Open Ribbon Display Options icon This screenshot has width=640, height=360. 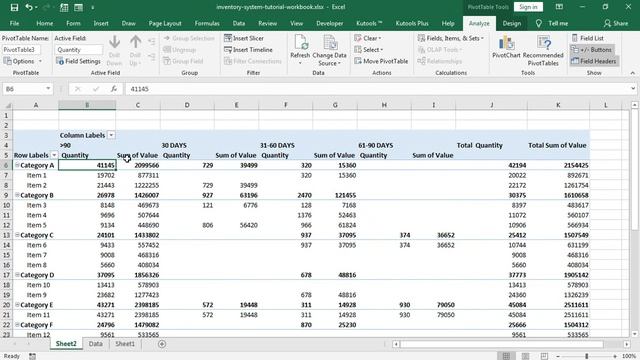(559, 7)
